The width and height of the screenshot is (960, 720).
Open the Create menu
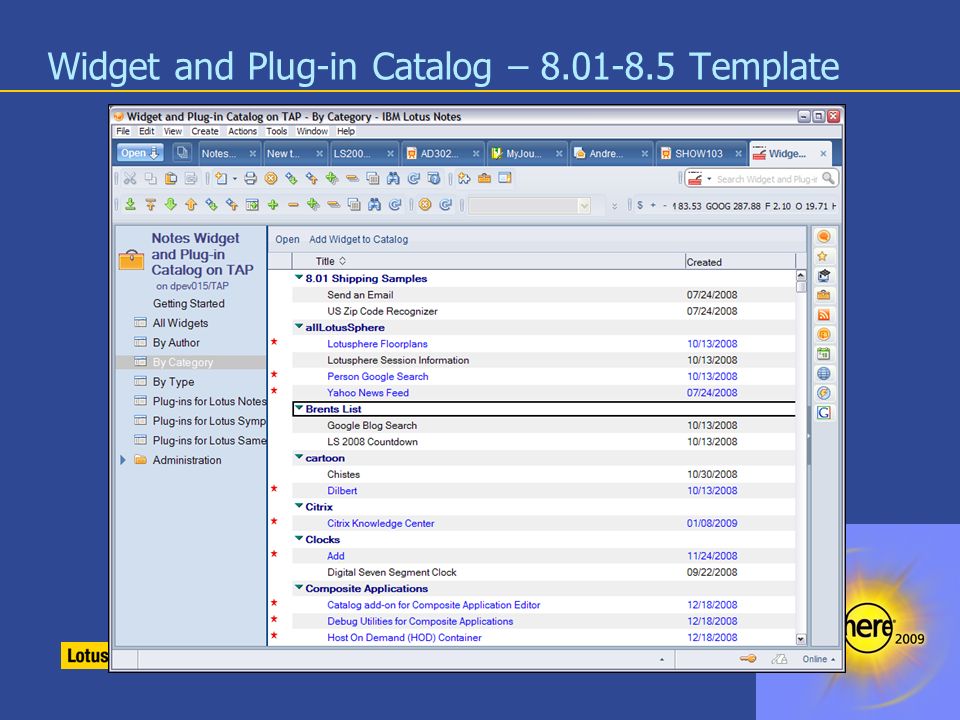[x=204, y=131]
